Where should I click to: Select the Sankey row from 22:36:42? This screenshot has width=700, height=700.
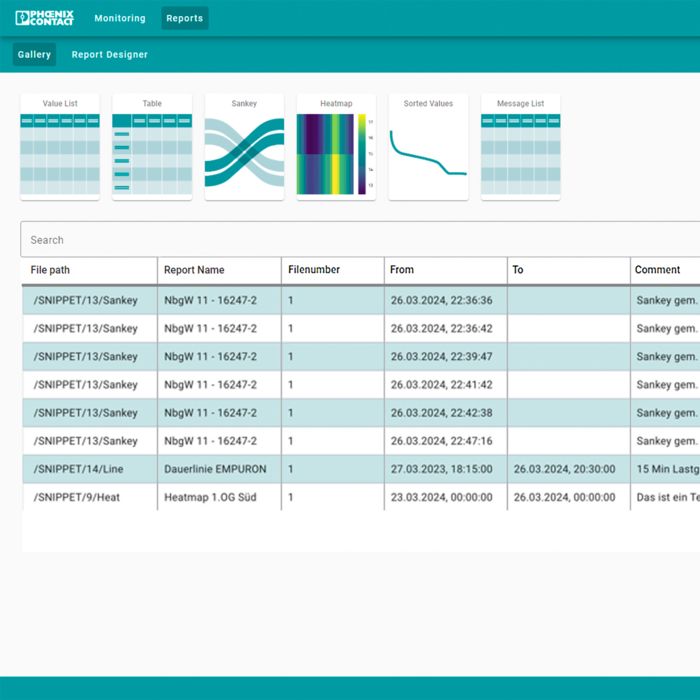pos(361,329)
